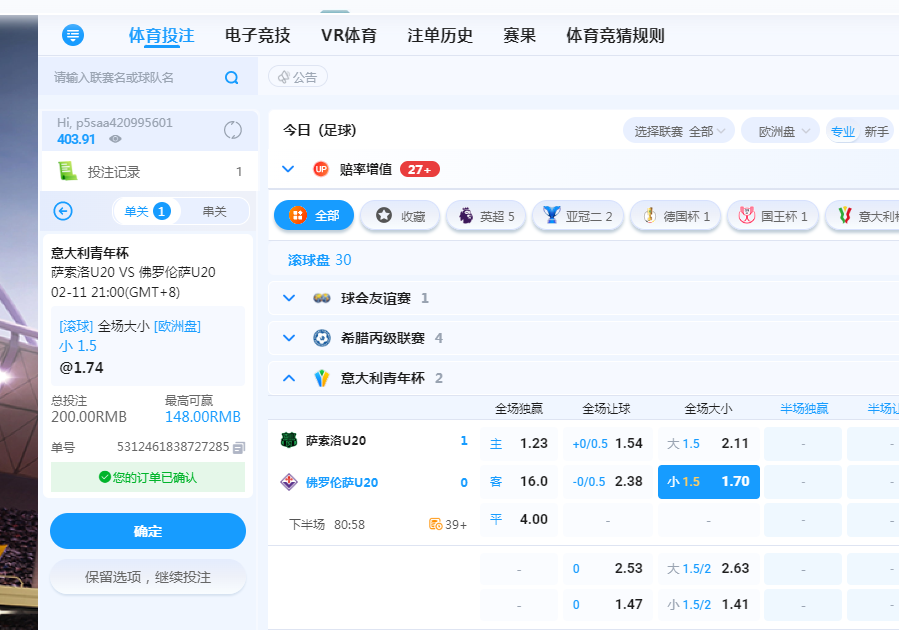The image size is (899, 630).
Task: Expand the 希腊丙级联赛 section
Action: pyautogui.click(x=289, y=338)
